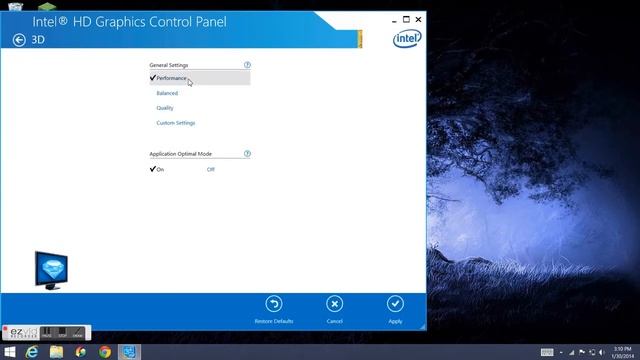Cancel changes with the X circle button
Viewport: 640px width, 360px height.
(334, 304)
